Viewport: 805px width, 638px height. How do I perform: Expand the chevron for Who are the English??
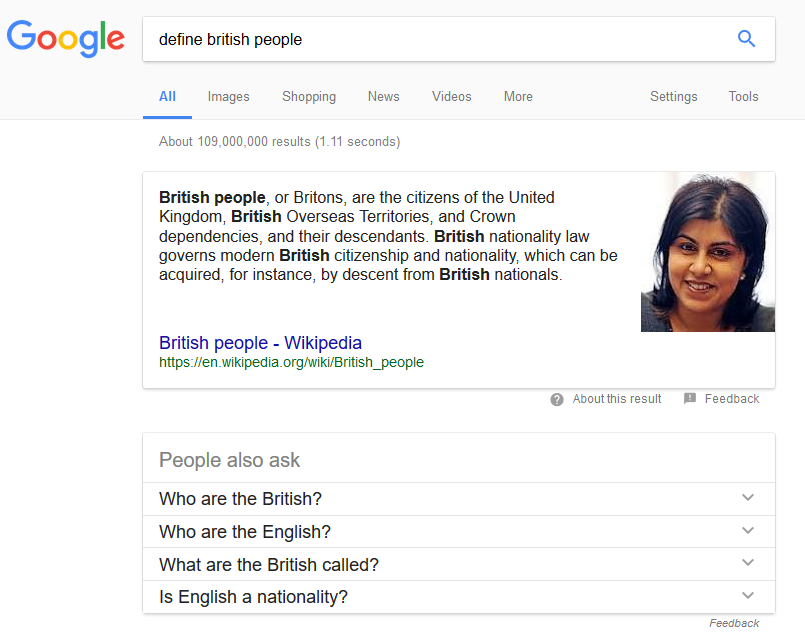pyautogui.click(x=748, y=530)
